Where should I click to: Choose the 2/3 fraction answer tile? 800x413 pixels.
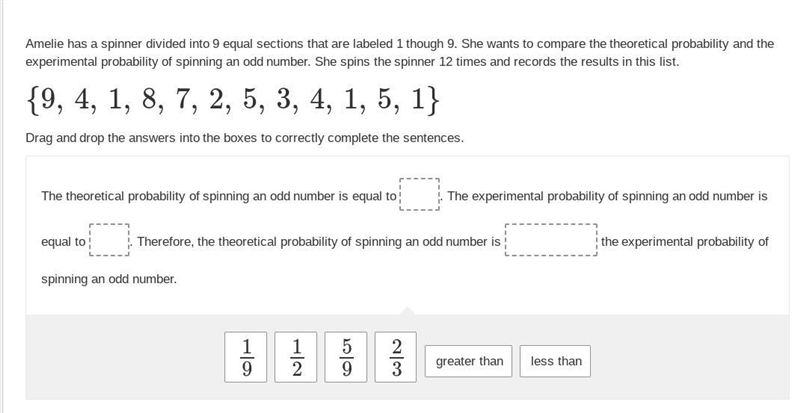[x=396, y=357]
